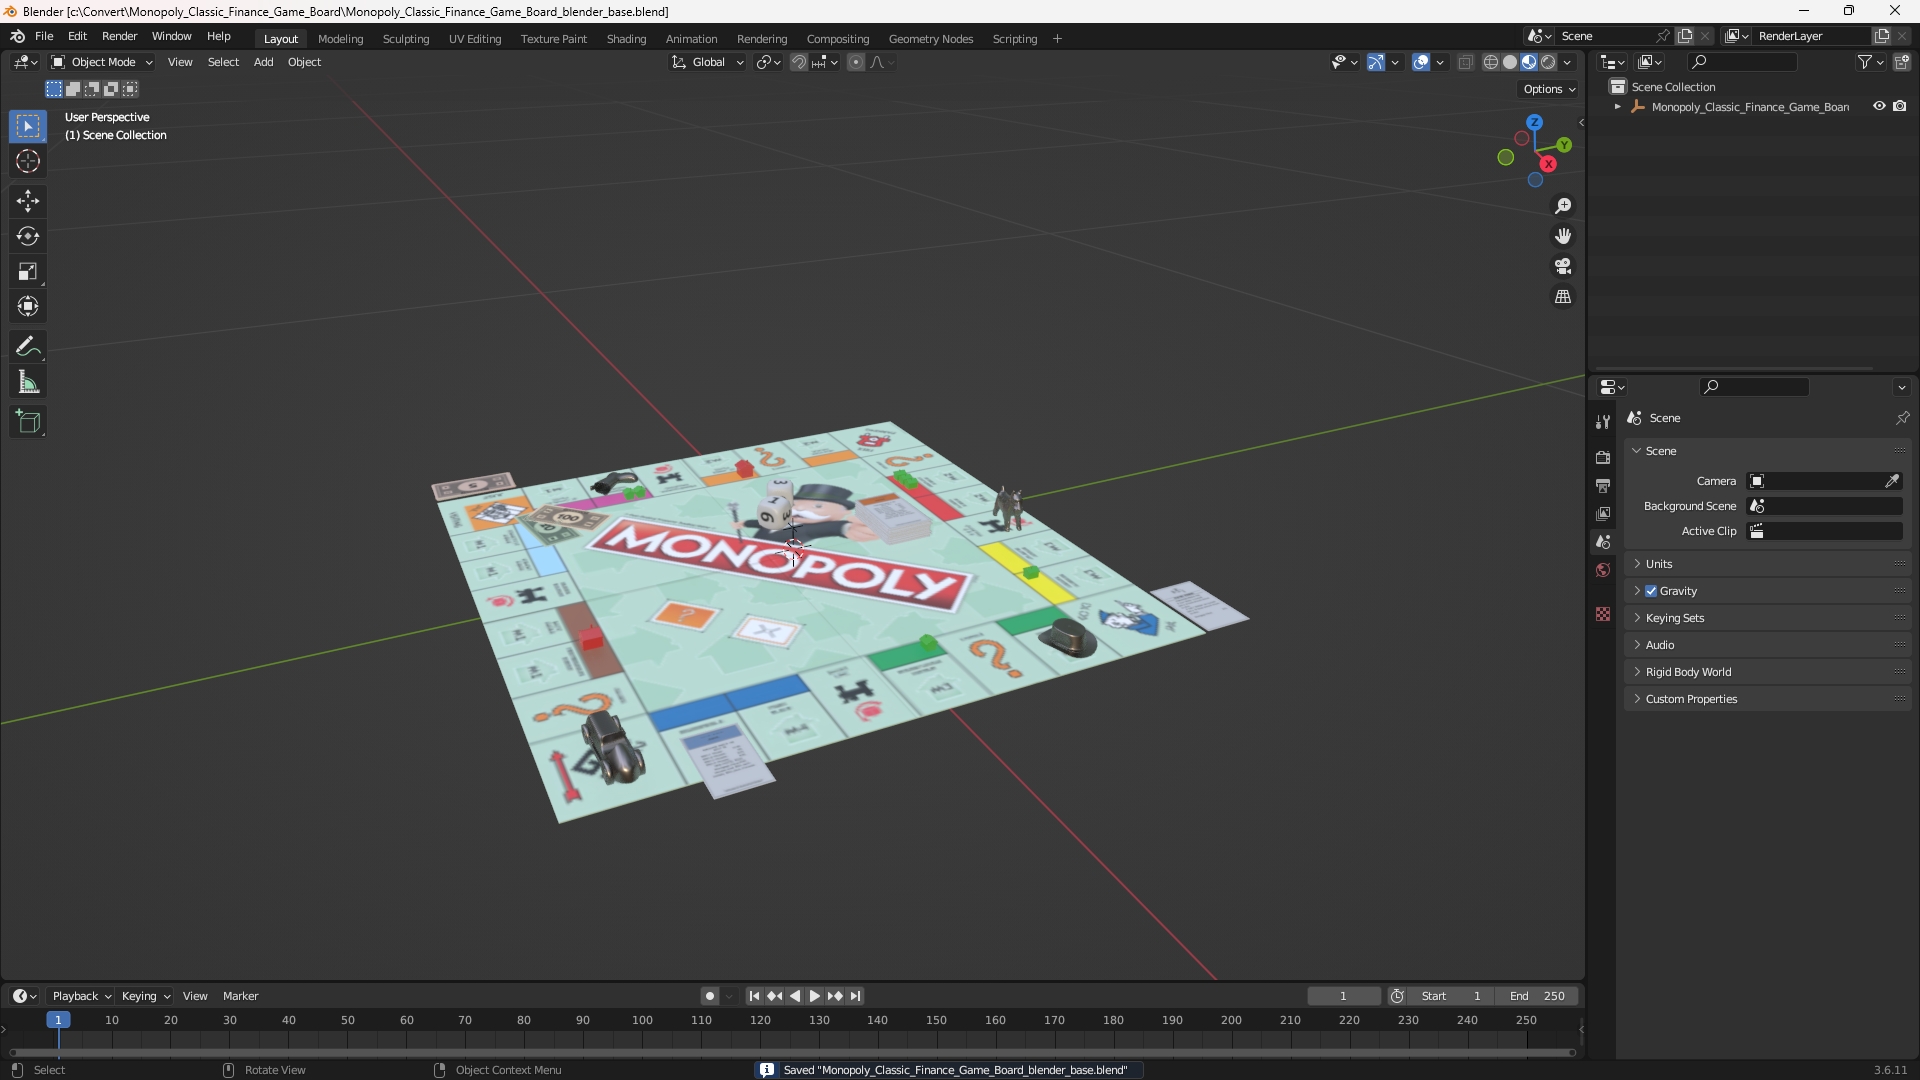Switch to the UV Editing workspace tab
This screenshot has width=1920, height=1080.
475,39
